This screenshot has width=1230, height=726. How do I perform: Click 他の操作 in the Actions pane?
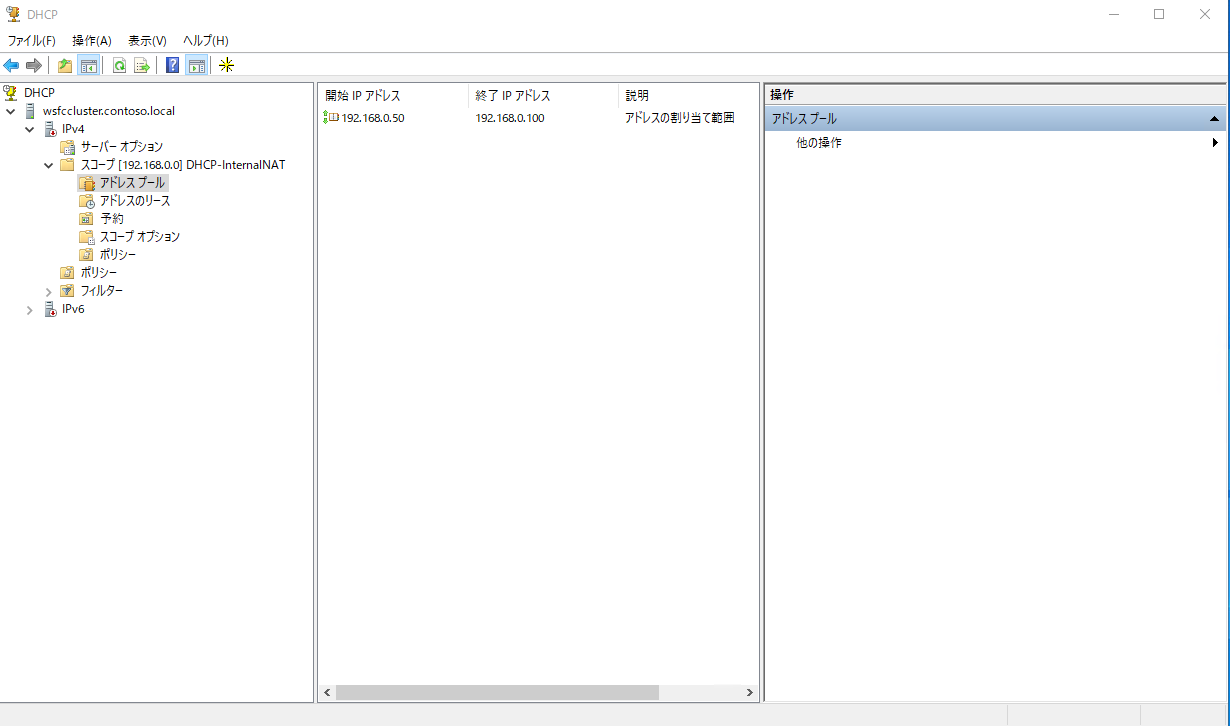819,143
